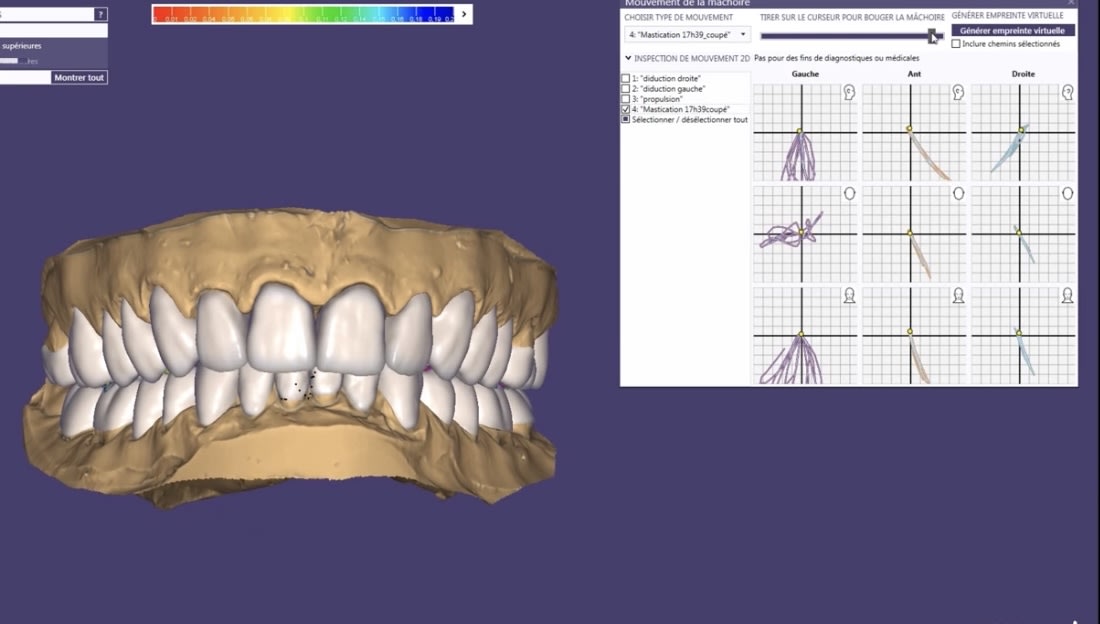Image resolution: width=1100 pixels, height=624 pixels.
Task: Toggle "Inclure chemins sélectionnés" checkbox
Action: pyautogui.click(x=956, y=44)
